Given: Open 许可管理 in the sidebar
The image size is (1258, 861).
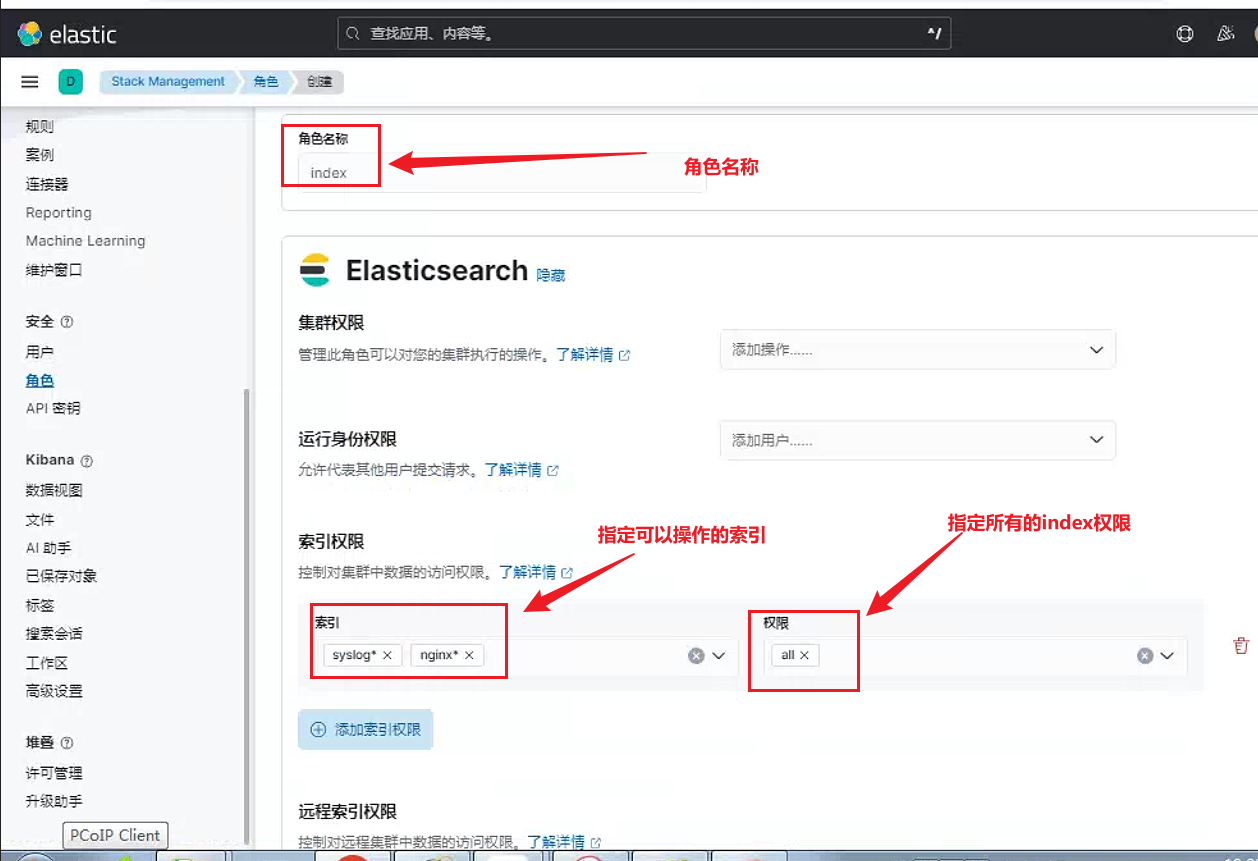Looking at the screenshot, I should point(54,773).
